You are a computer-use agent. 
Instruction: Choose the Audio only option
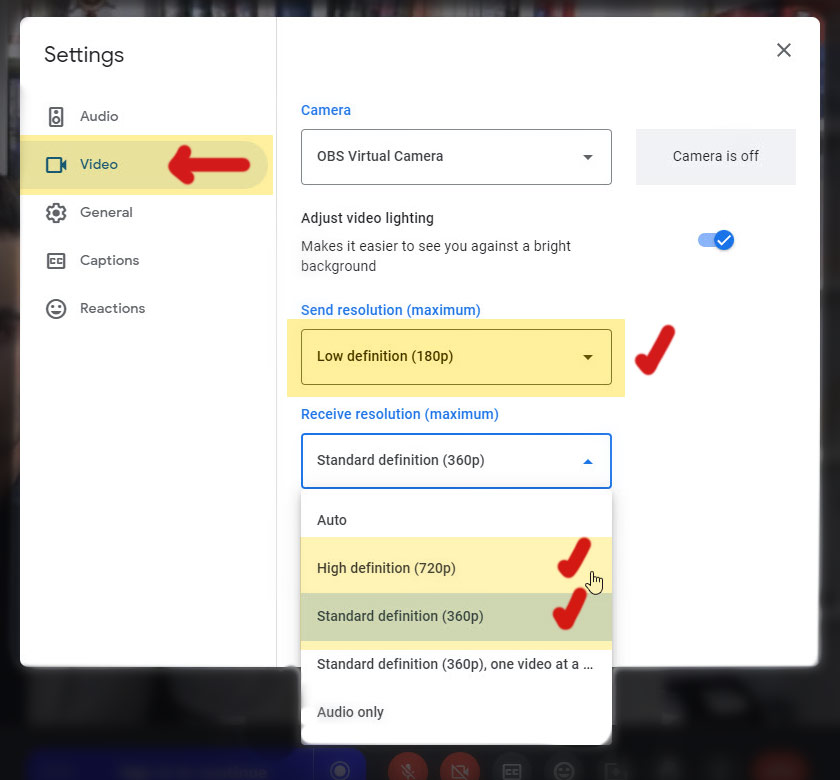pyautogui.click(x=350, y=712)
